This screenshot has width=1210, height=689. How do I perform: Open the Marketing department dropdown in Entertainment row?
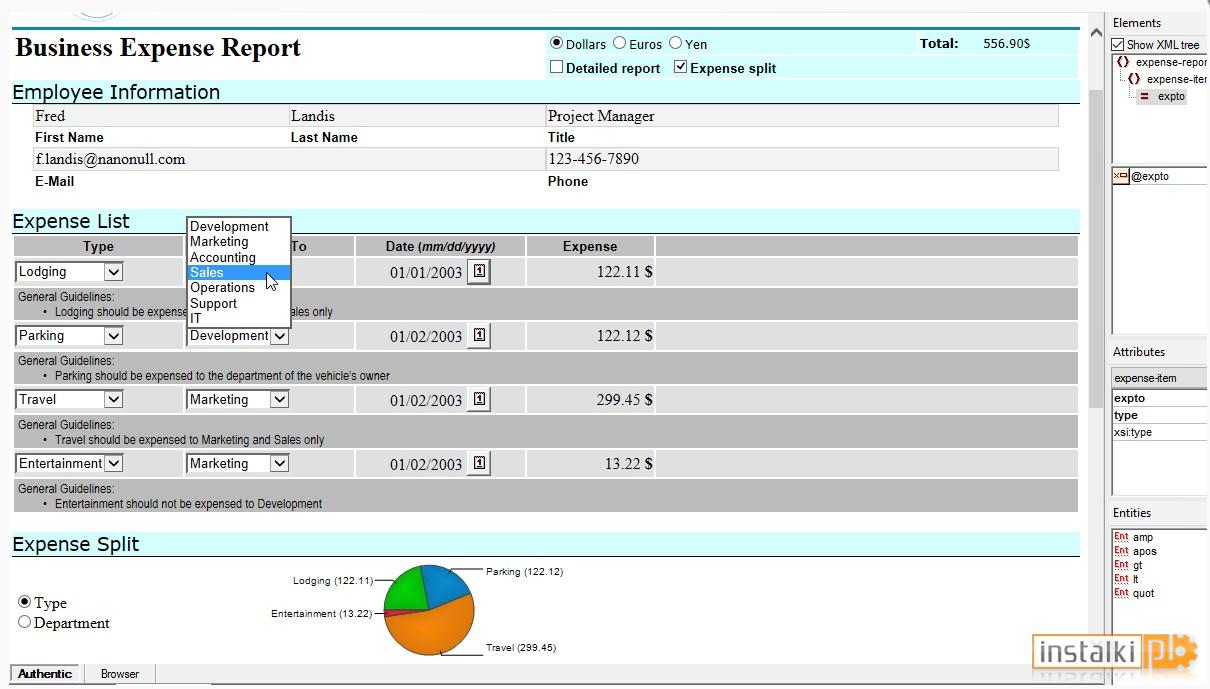[x=279, y=463]
